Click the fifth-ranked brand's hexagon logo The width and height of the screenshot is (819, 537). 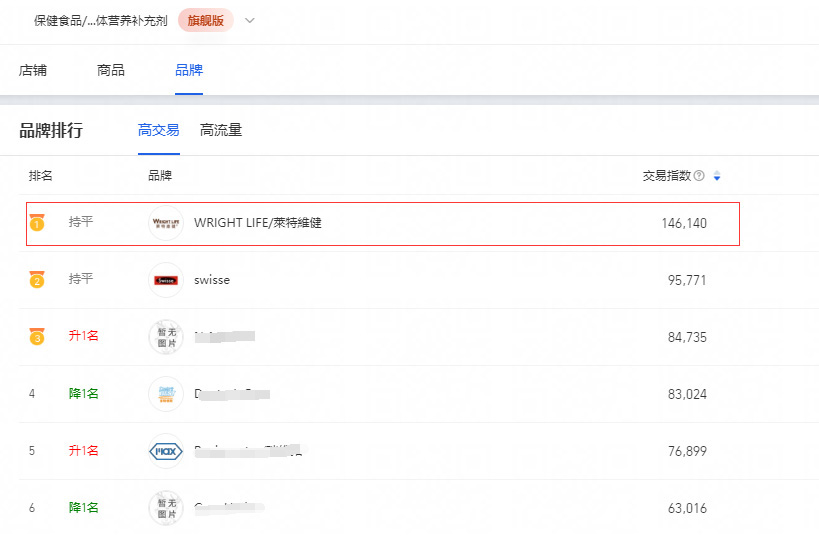click(x=166, y=451)
